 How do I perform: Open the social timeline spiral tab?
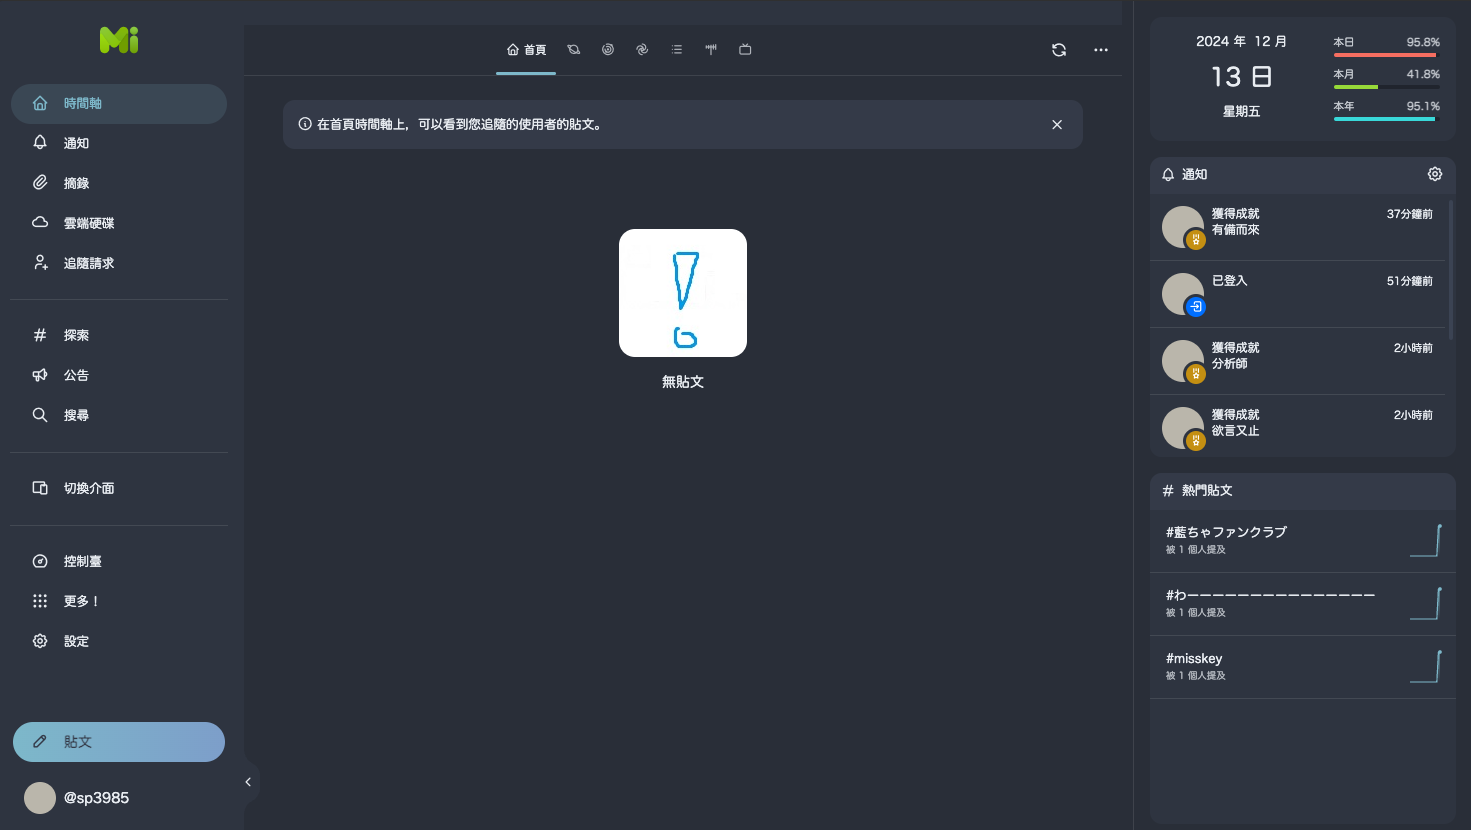tap(608, 49)
